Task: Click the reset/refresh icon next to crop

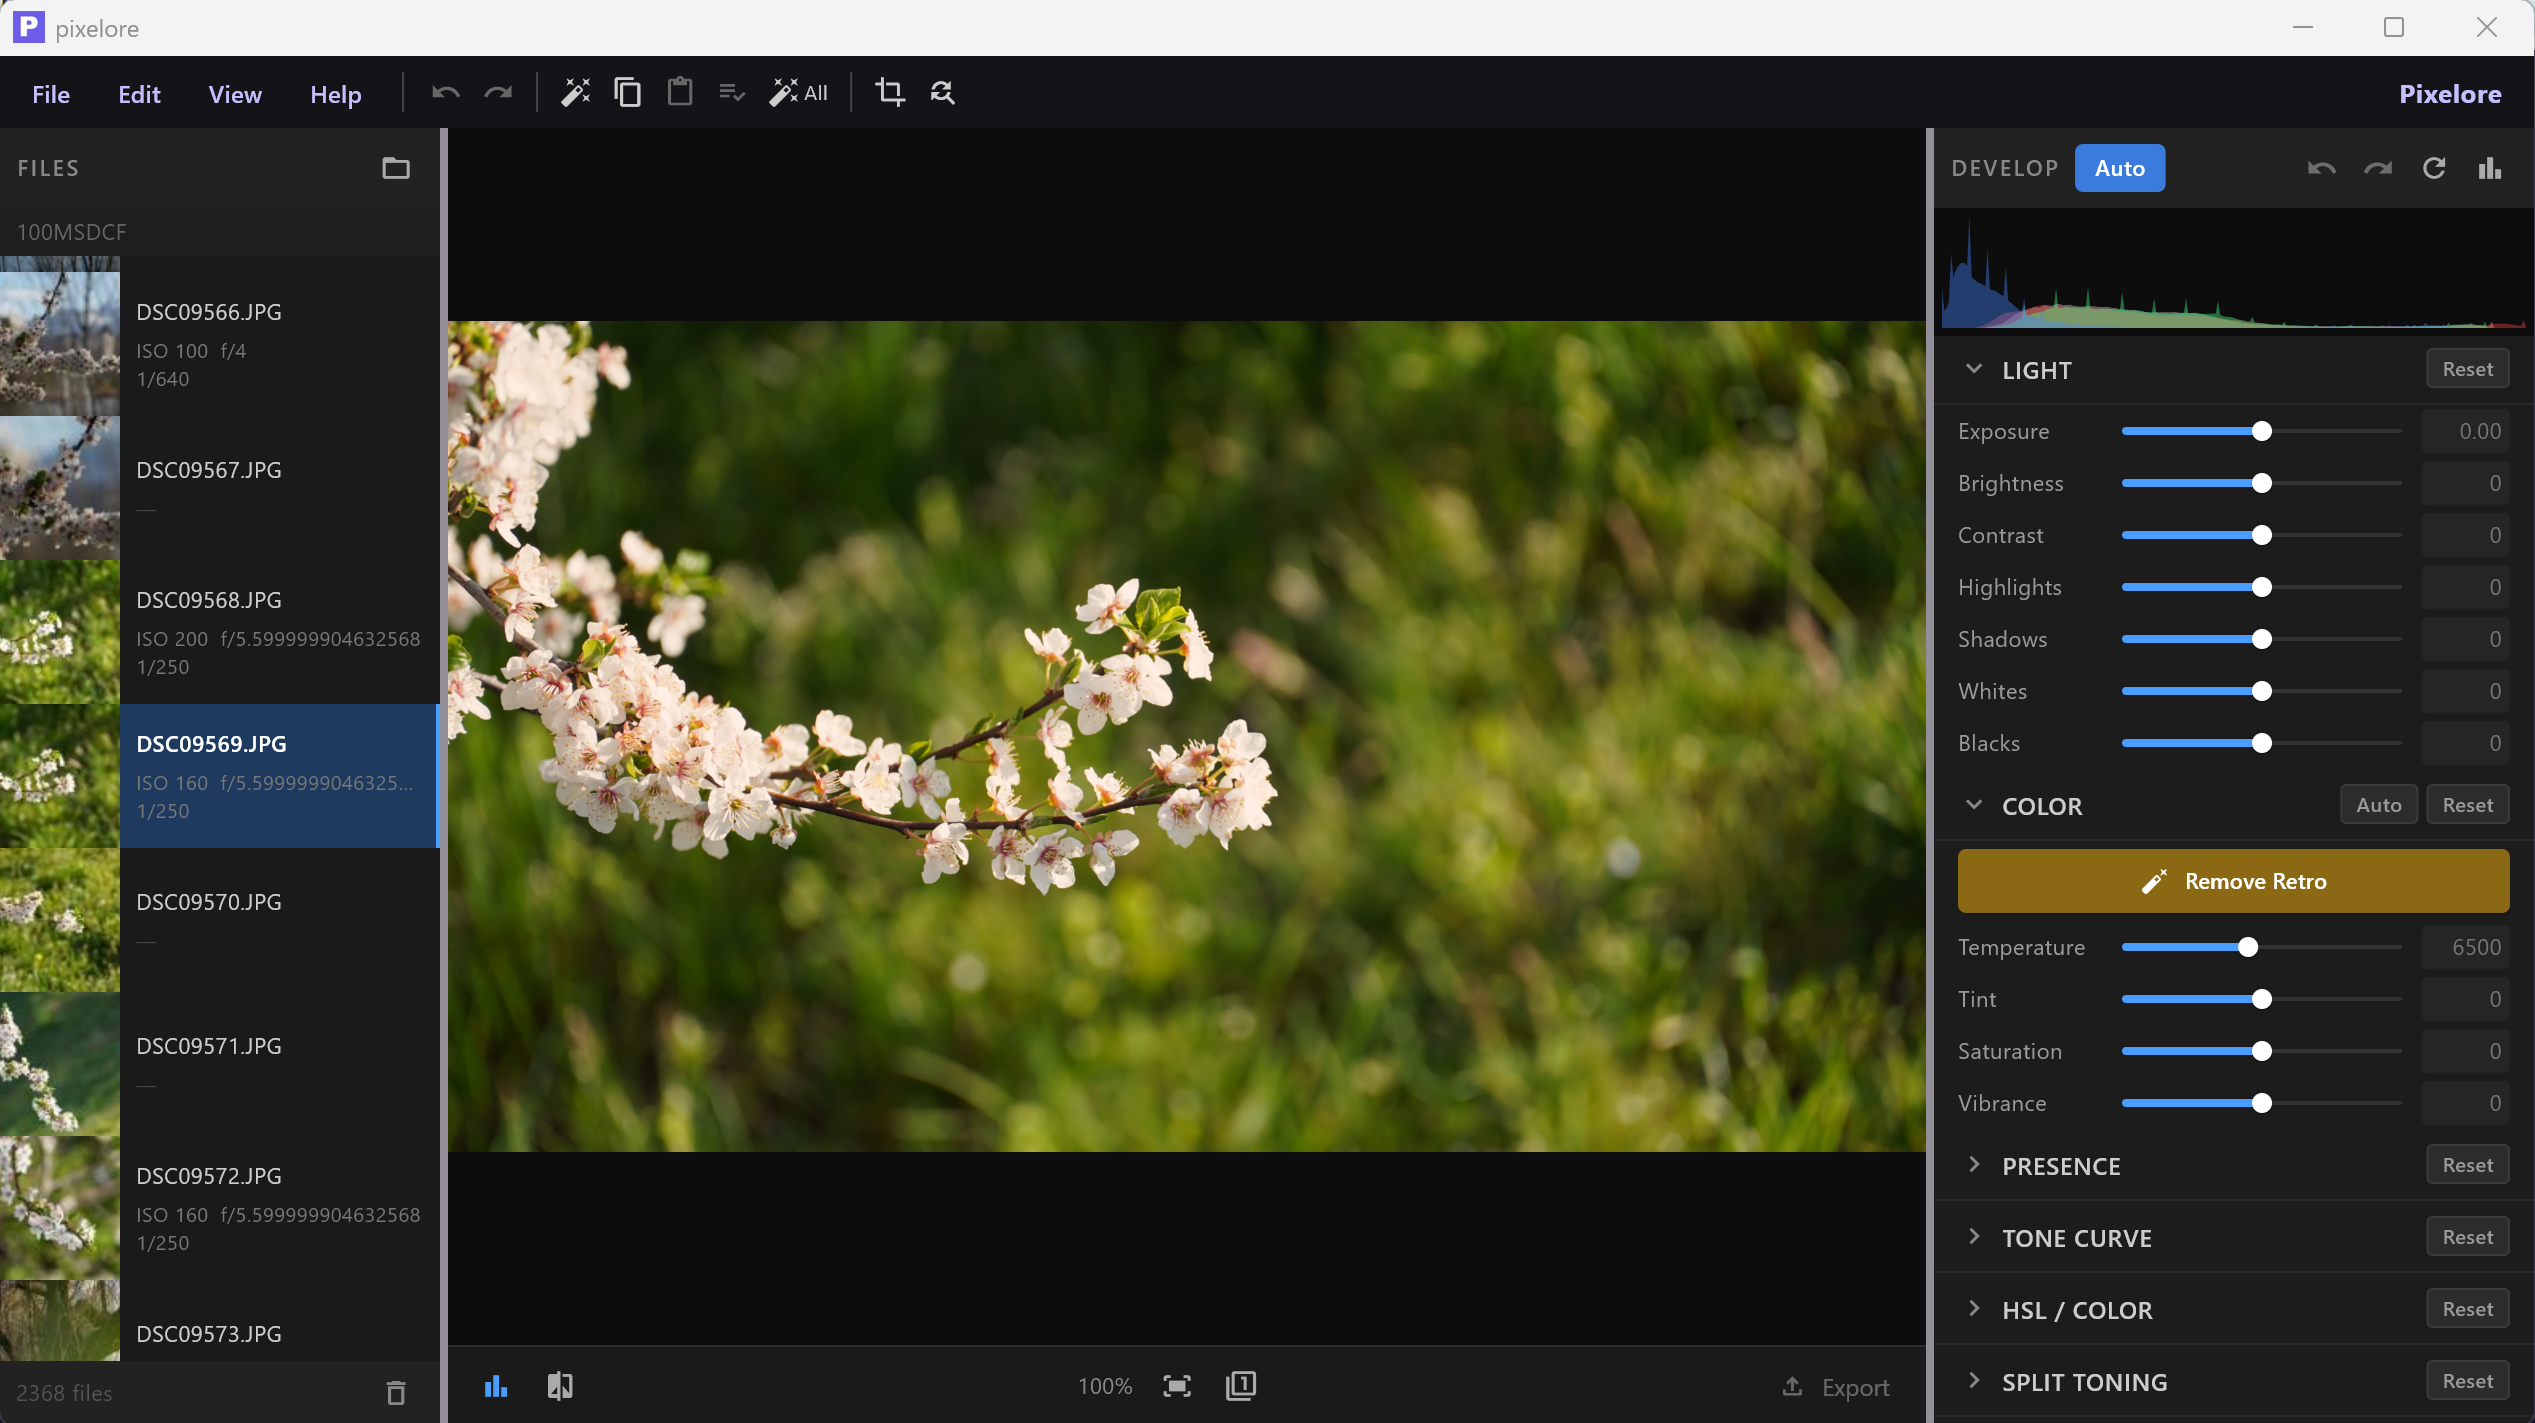Action: pyautogui.click(x=942, y=92)
